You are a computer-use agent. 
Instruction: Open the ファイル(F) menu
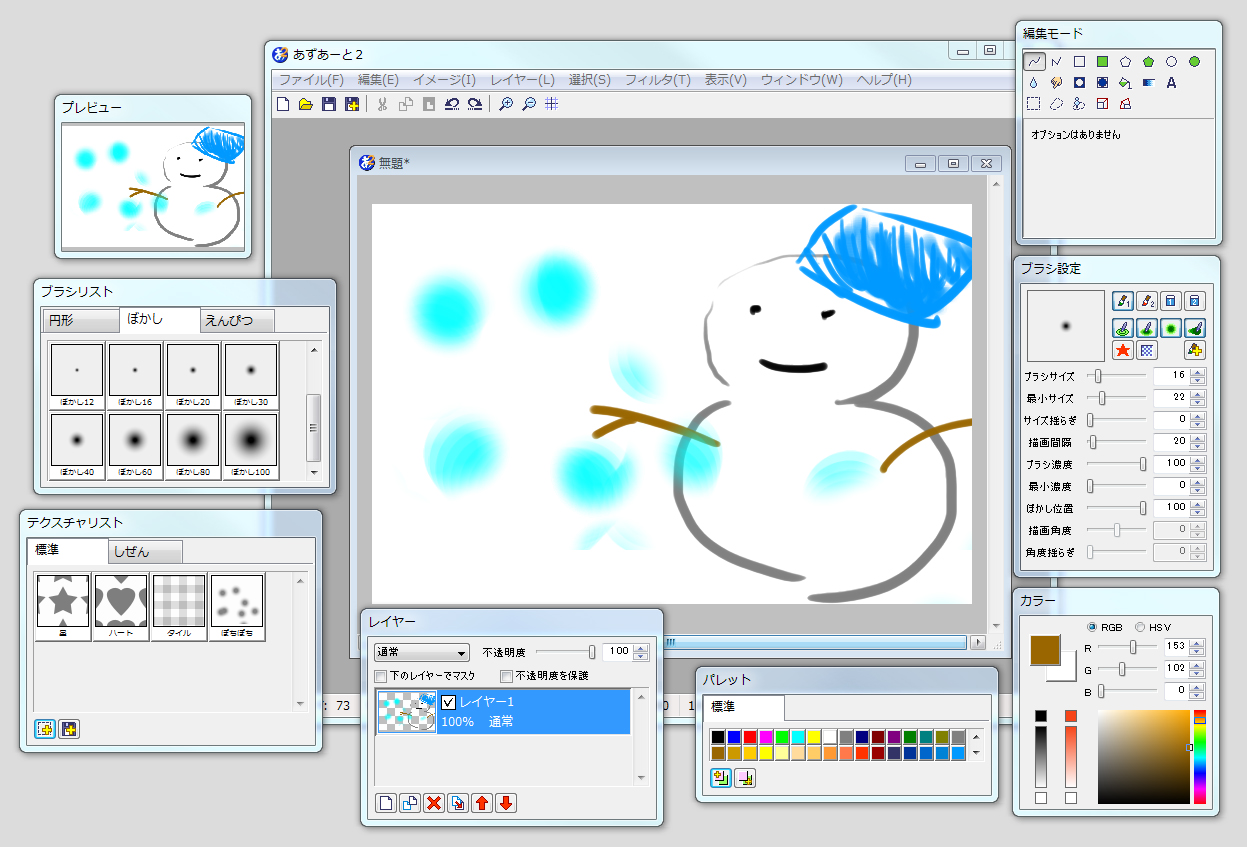click(x=311, y=80)
